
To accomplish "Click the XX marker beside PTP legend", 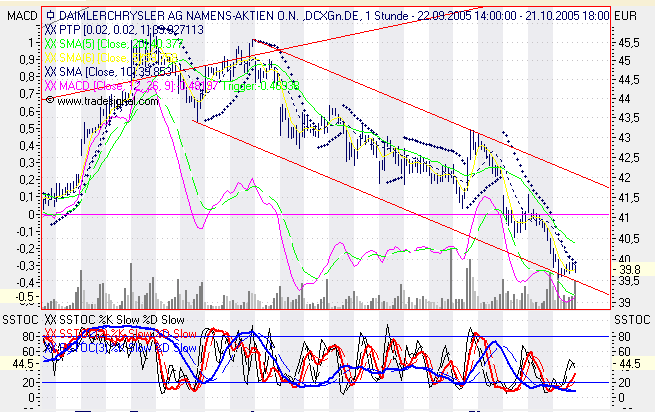I will [51, 30].
